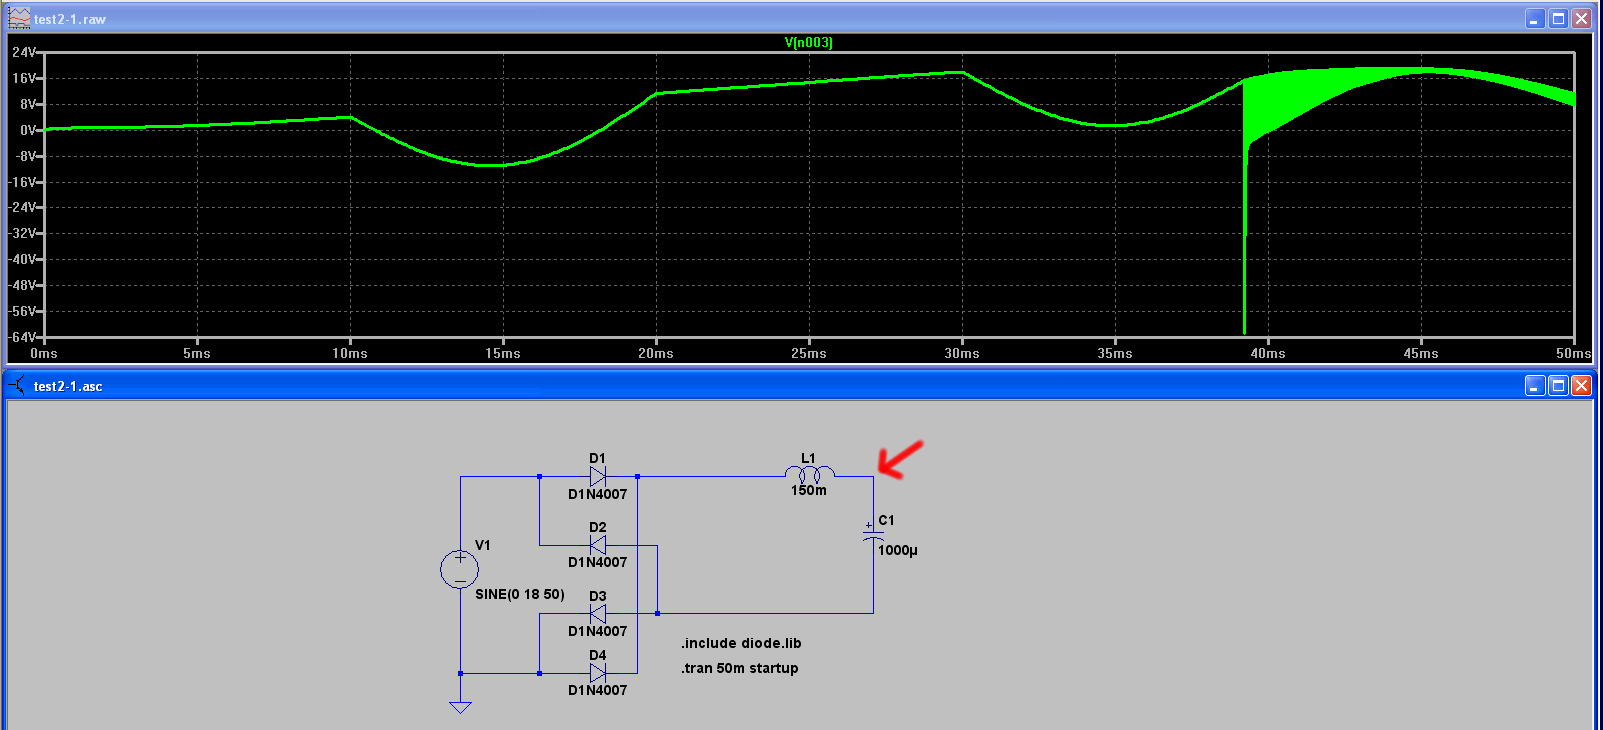Screen dimensions: 1603x730
Task: Click the waveform icon in test2-1.raw title bar
Action: (19, 18)
